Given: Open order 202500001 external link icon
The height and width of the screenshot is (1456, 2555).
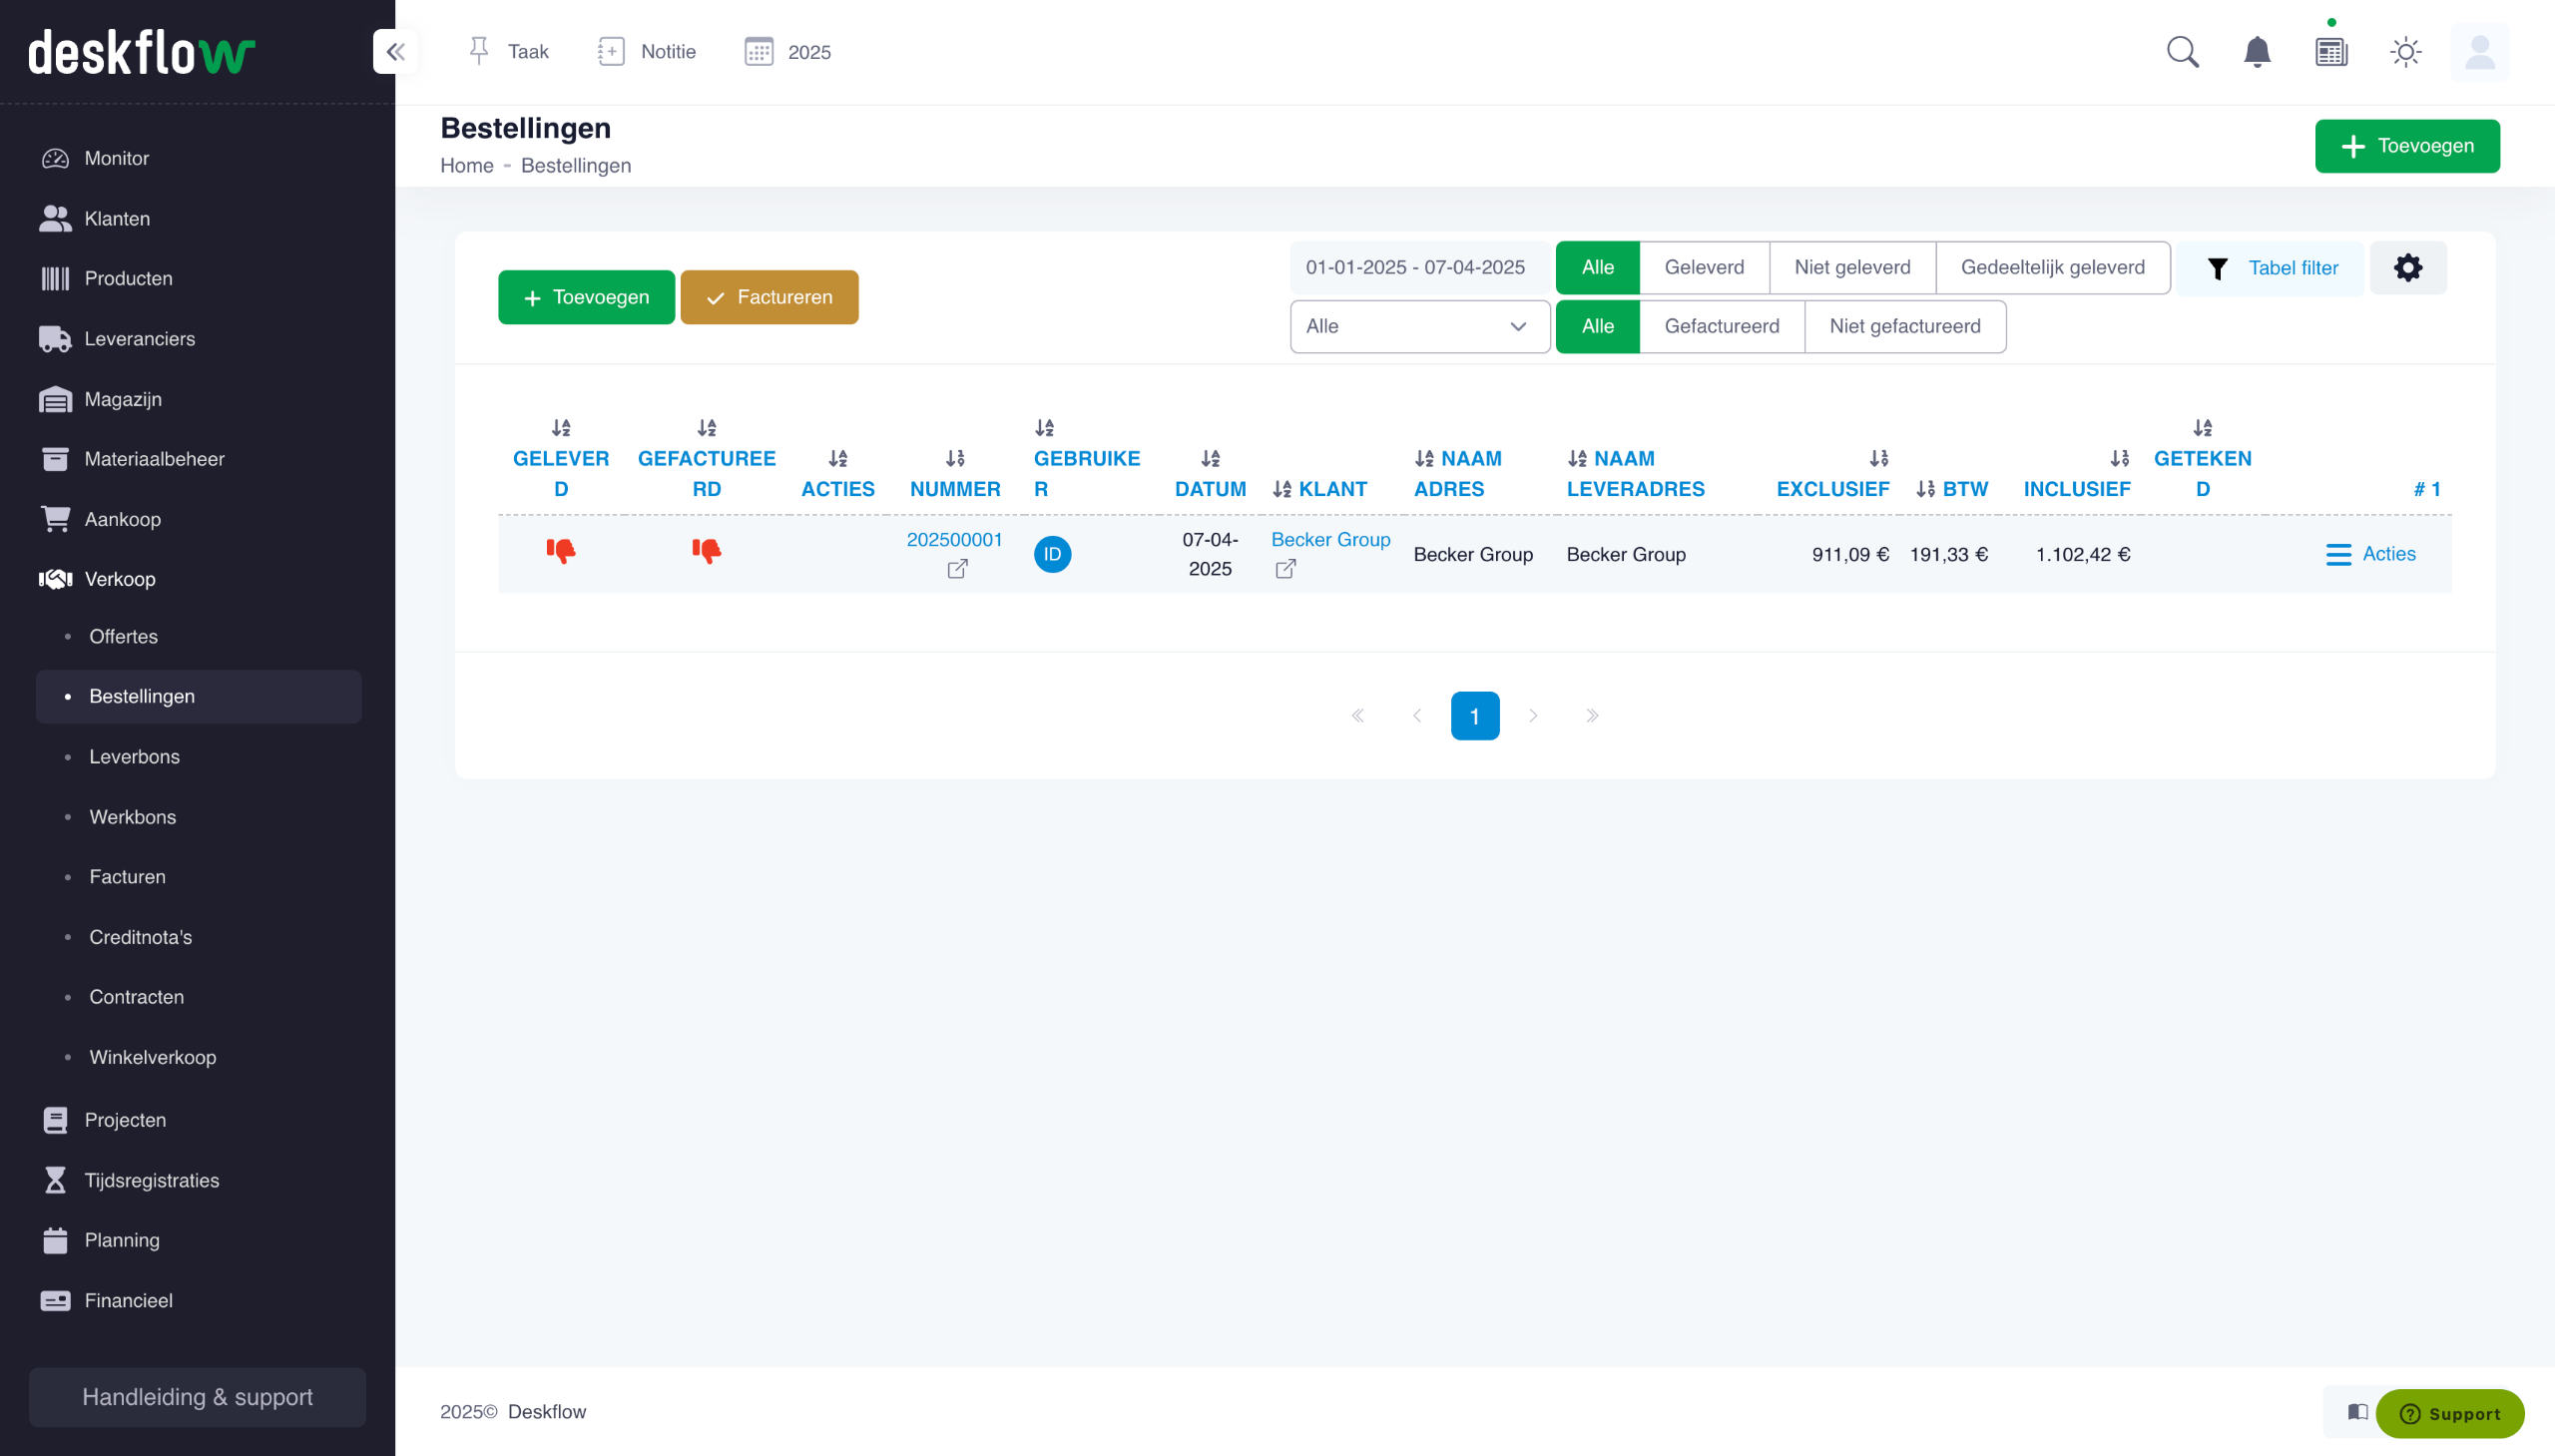Looking at the screenshot, I should pyautogui.click(x=957, y=569).
